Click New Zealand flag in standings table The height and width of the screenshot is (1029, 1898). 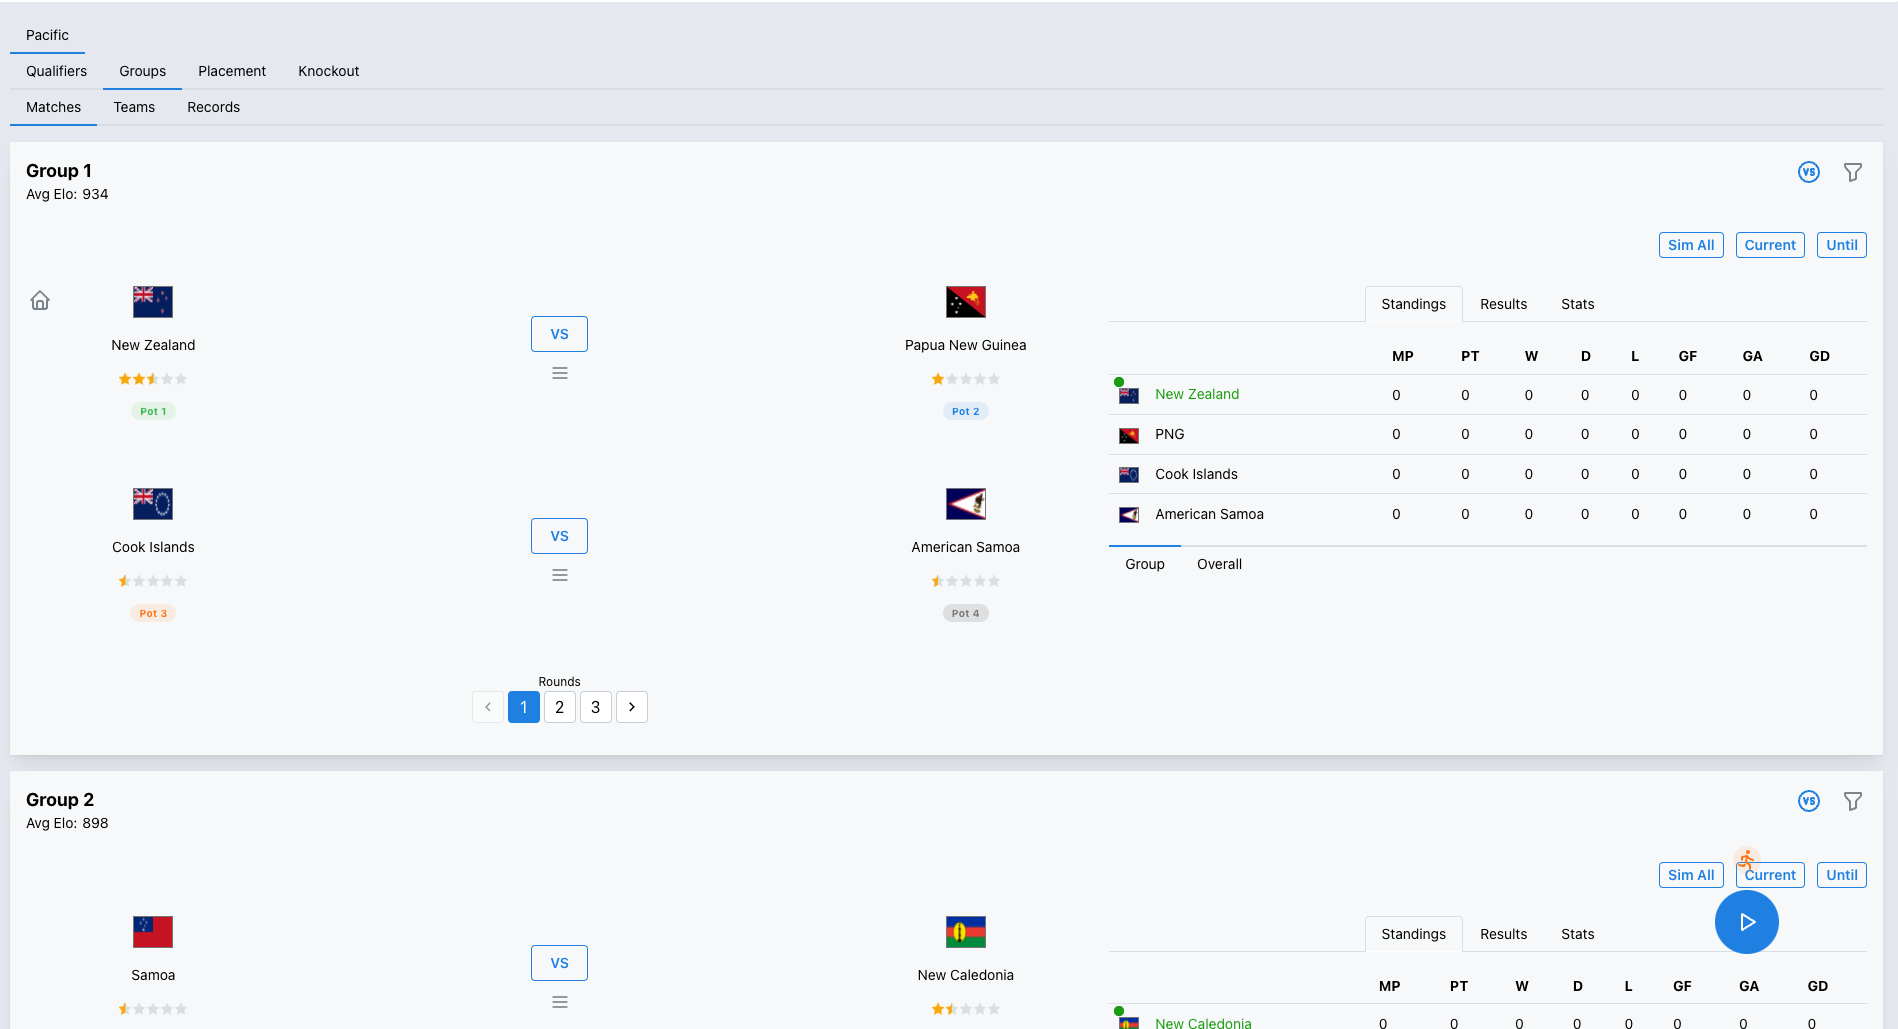[1129, 395]
